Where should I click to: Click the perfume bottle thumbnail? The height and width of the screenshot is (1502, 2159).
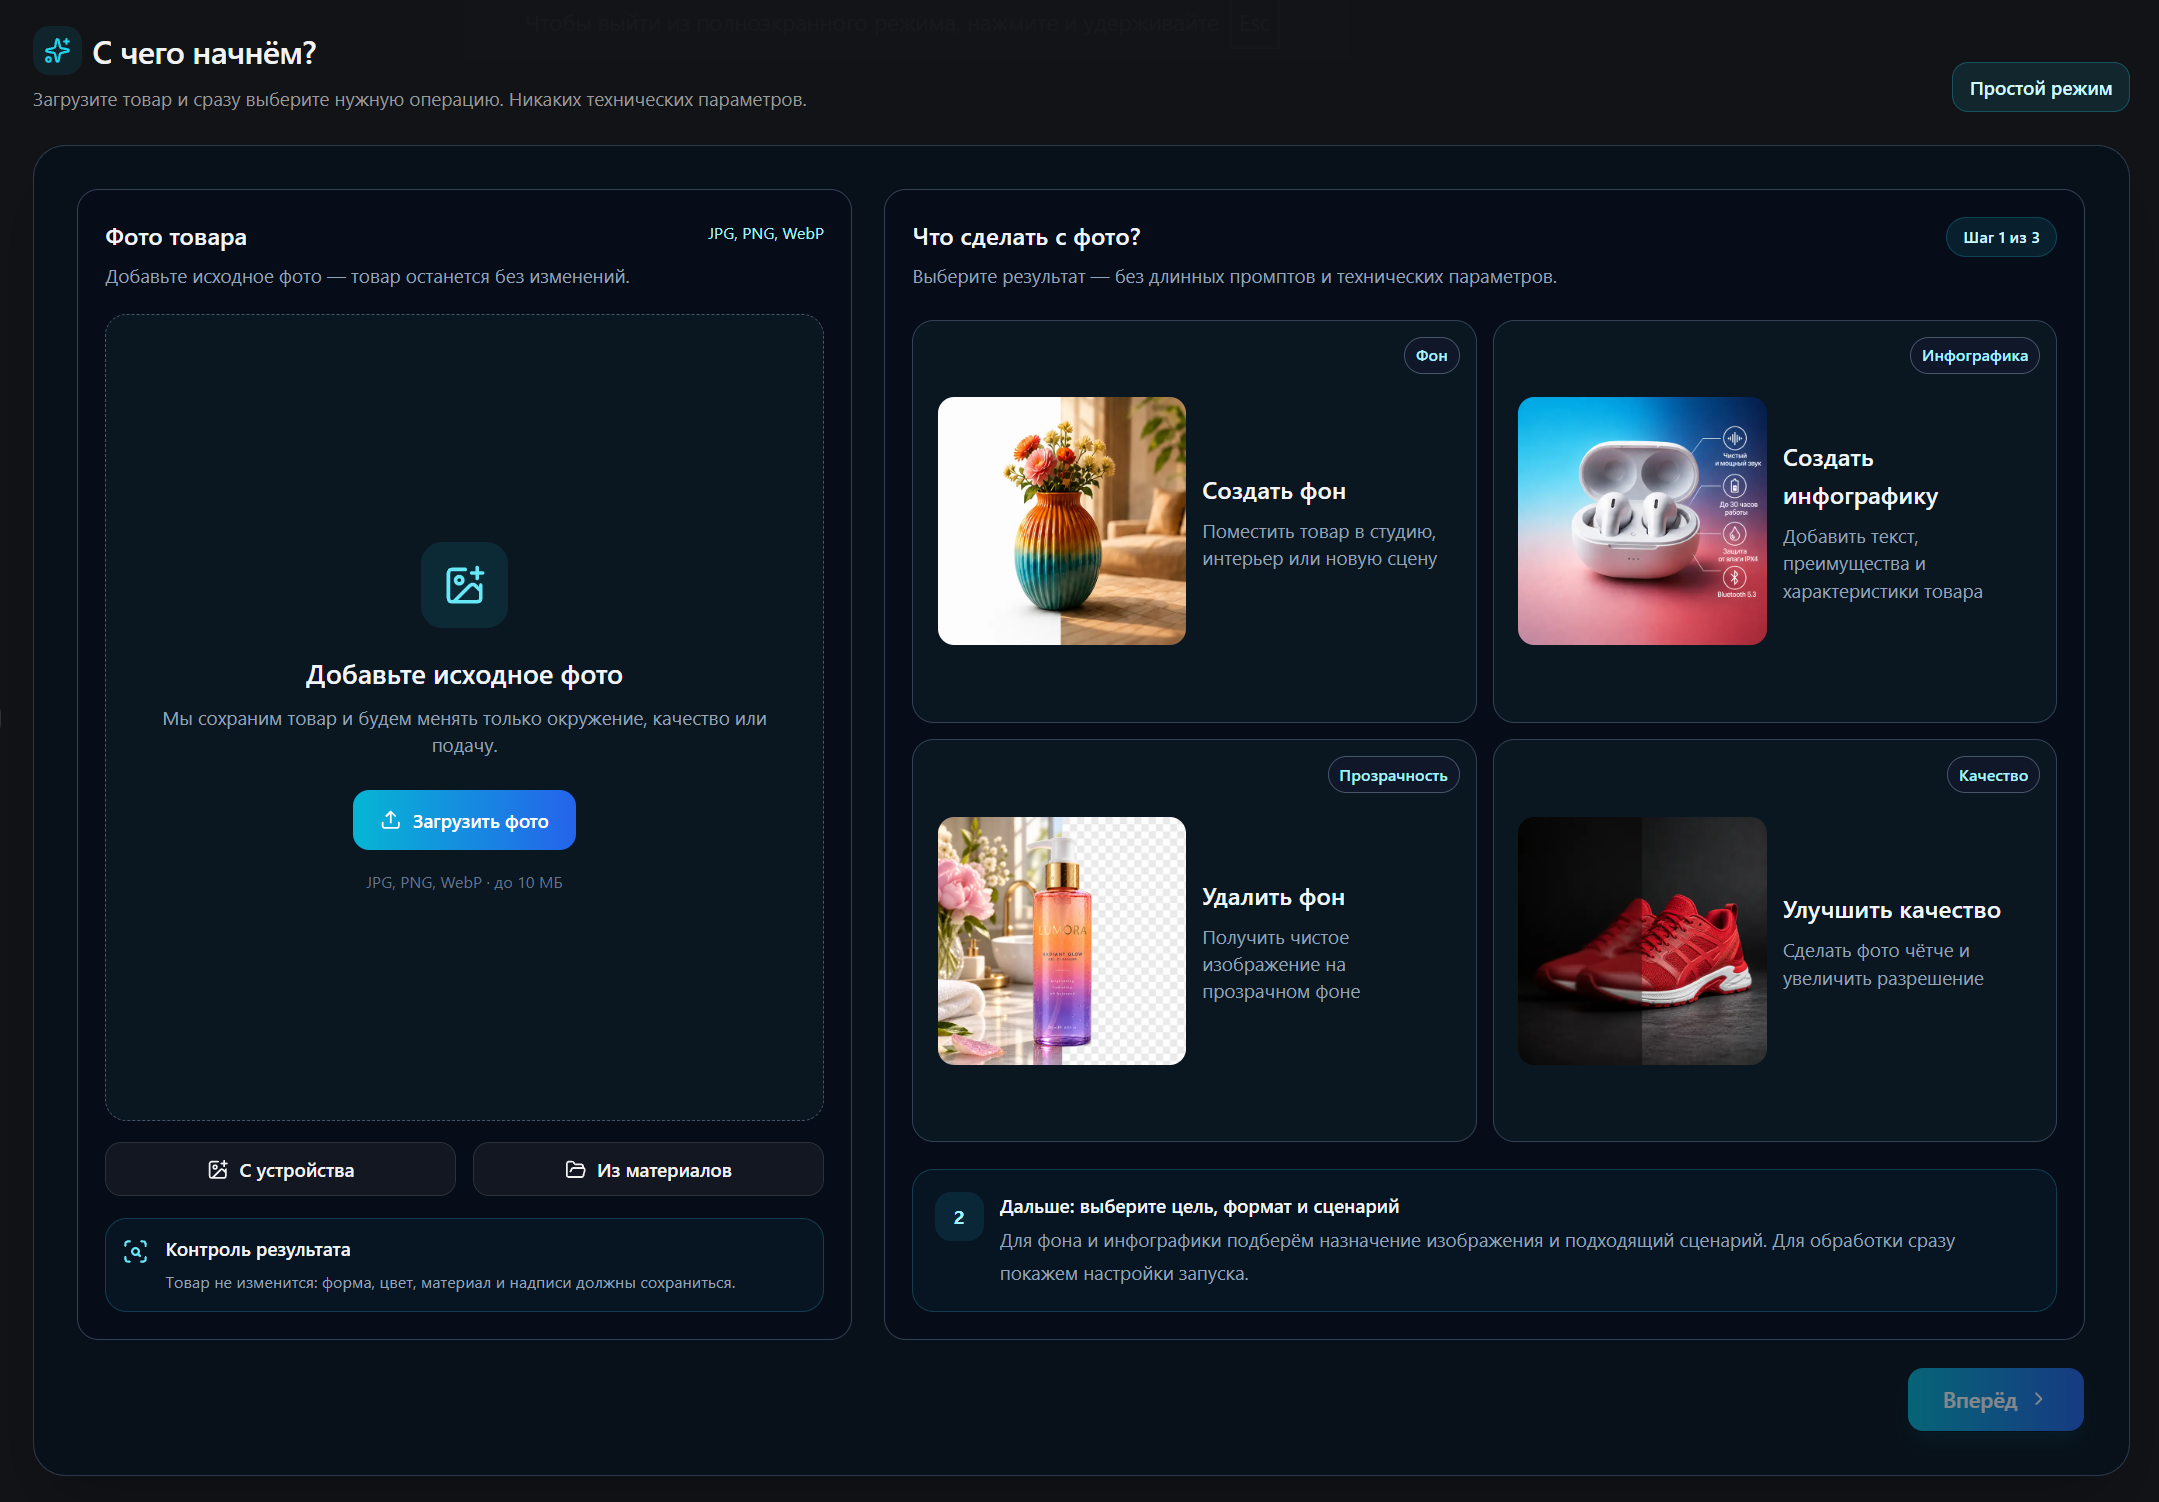[x=1062, y=941]
